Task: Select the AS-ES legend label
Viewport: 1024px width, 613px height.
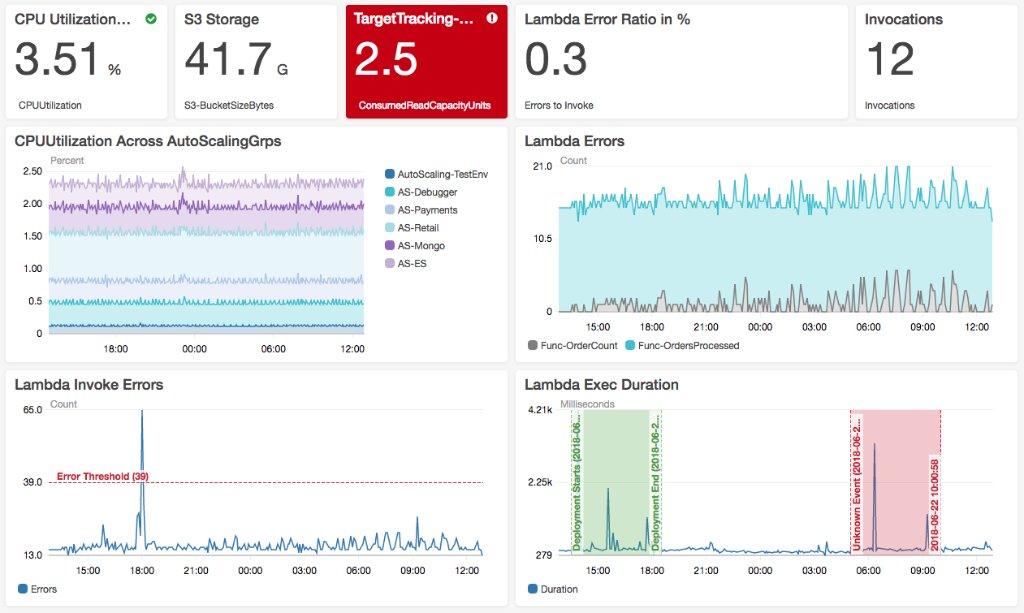Action: click(x=412, y=263)
